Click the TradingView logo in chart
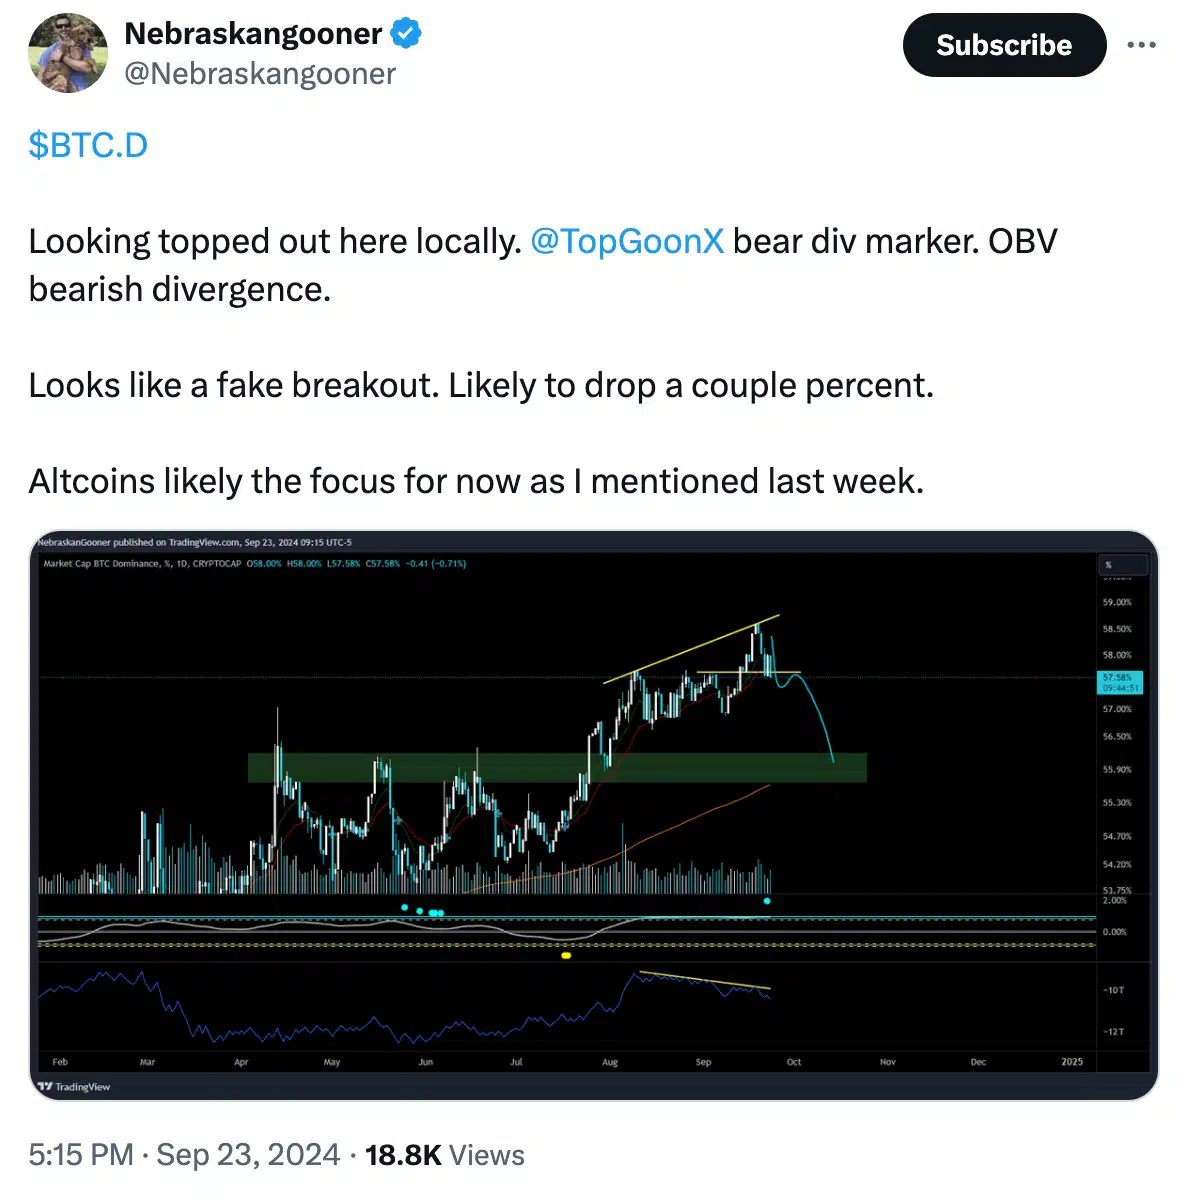The width and height of the screenshot is (1179, 1197). tap(74, 1086)
